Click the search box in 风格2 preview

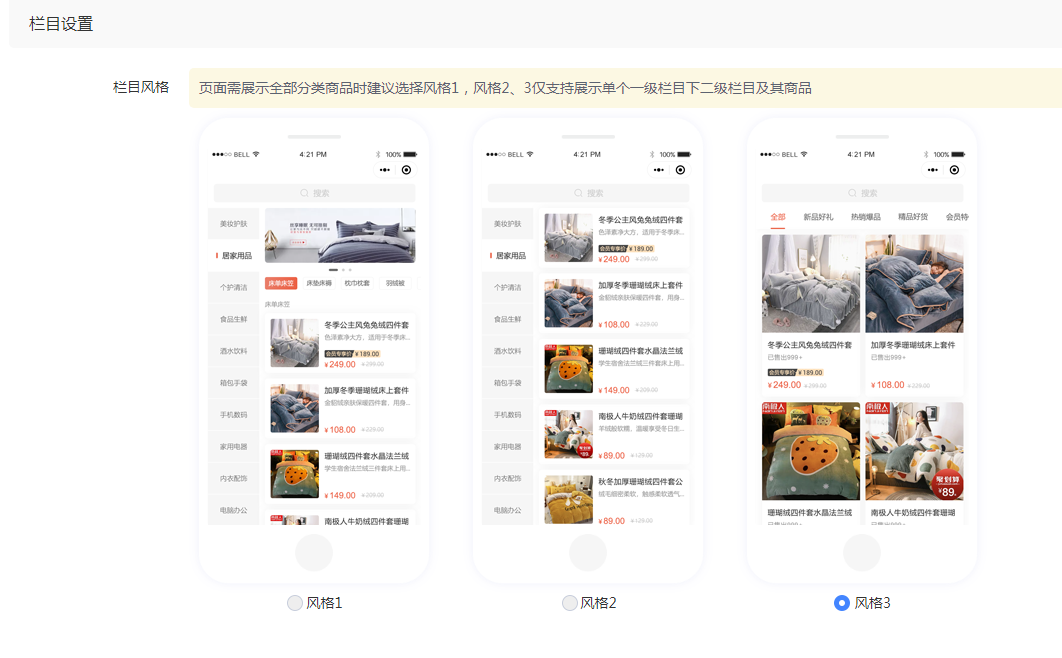[x=589, y=193]
